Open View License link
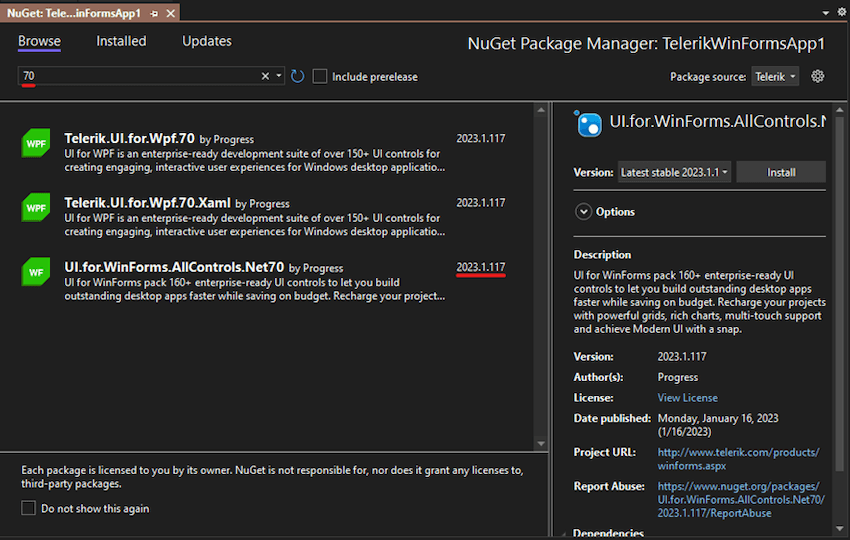The height and width of the screenshot is (540, 850). point(687,397)
